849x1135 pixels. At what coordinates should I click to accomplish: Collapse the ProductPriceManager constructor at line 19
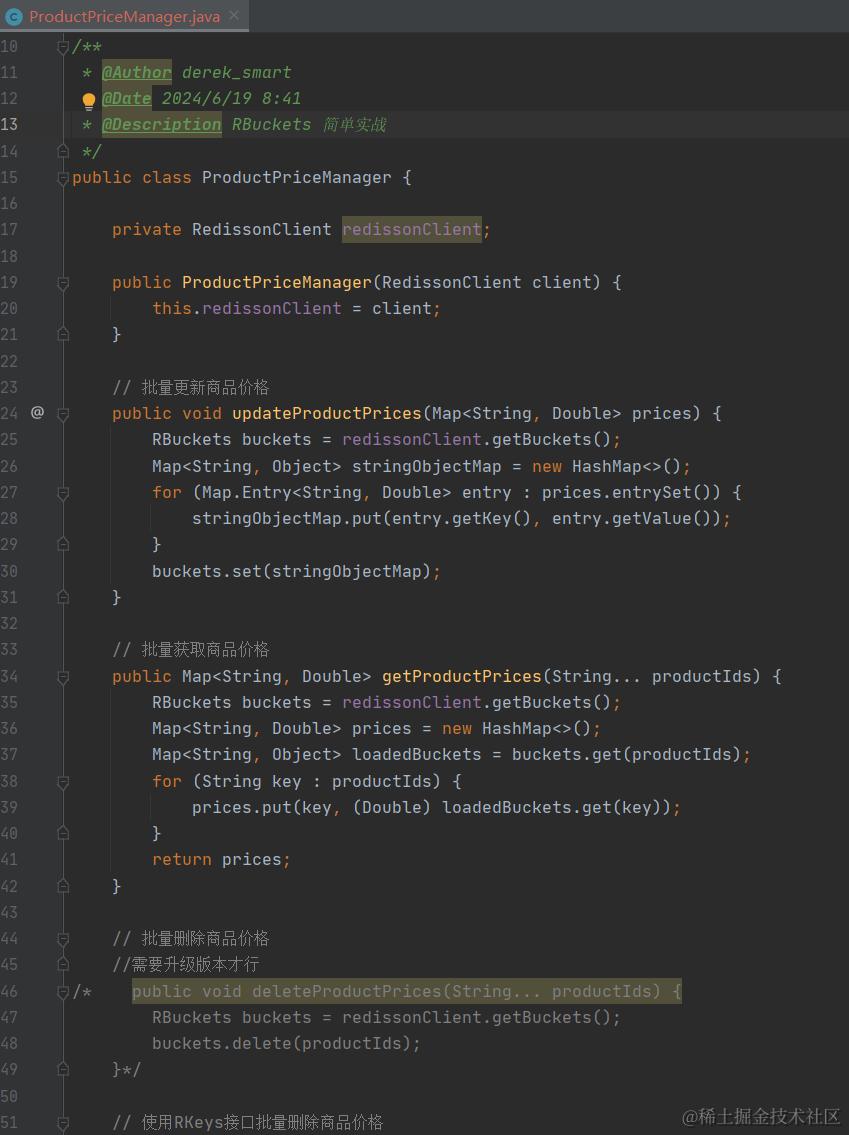pos(62,282)
